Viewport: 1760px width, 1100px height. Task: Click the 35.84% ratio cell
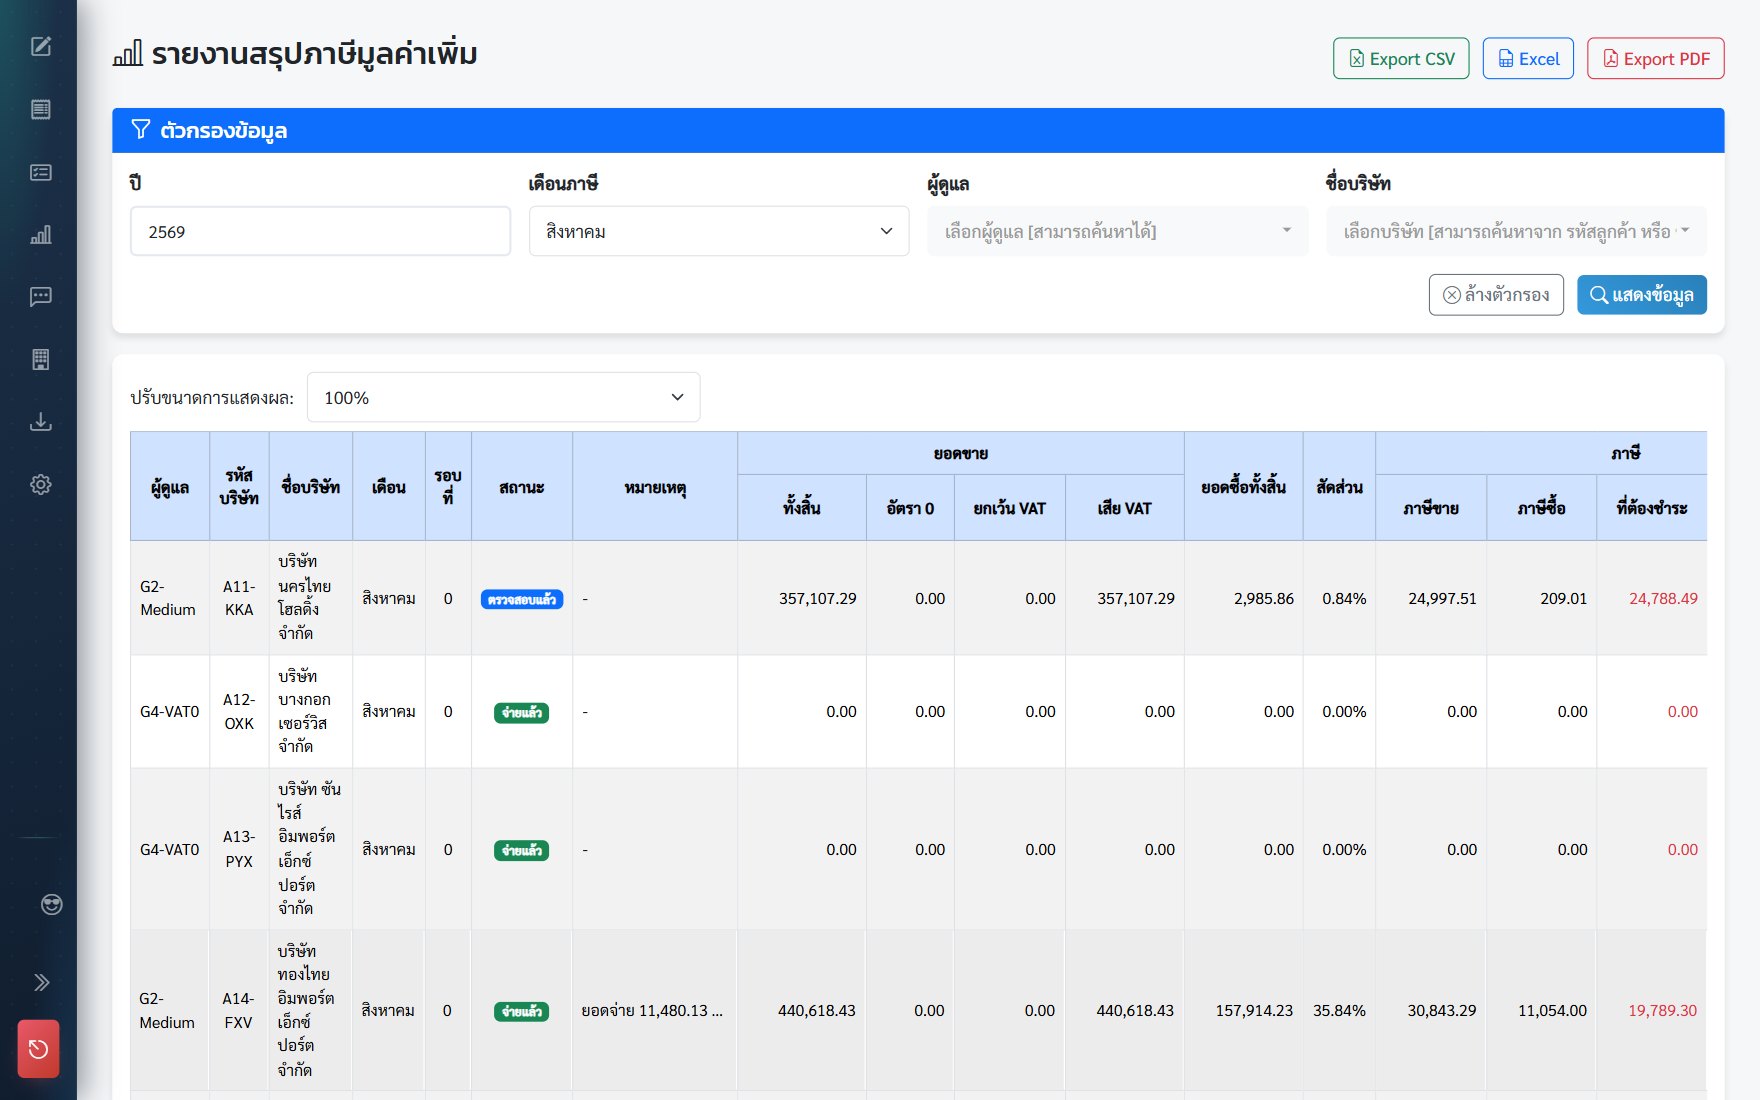tap(1339, 1010)
